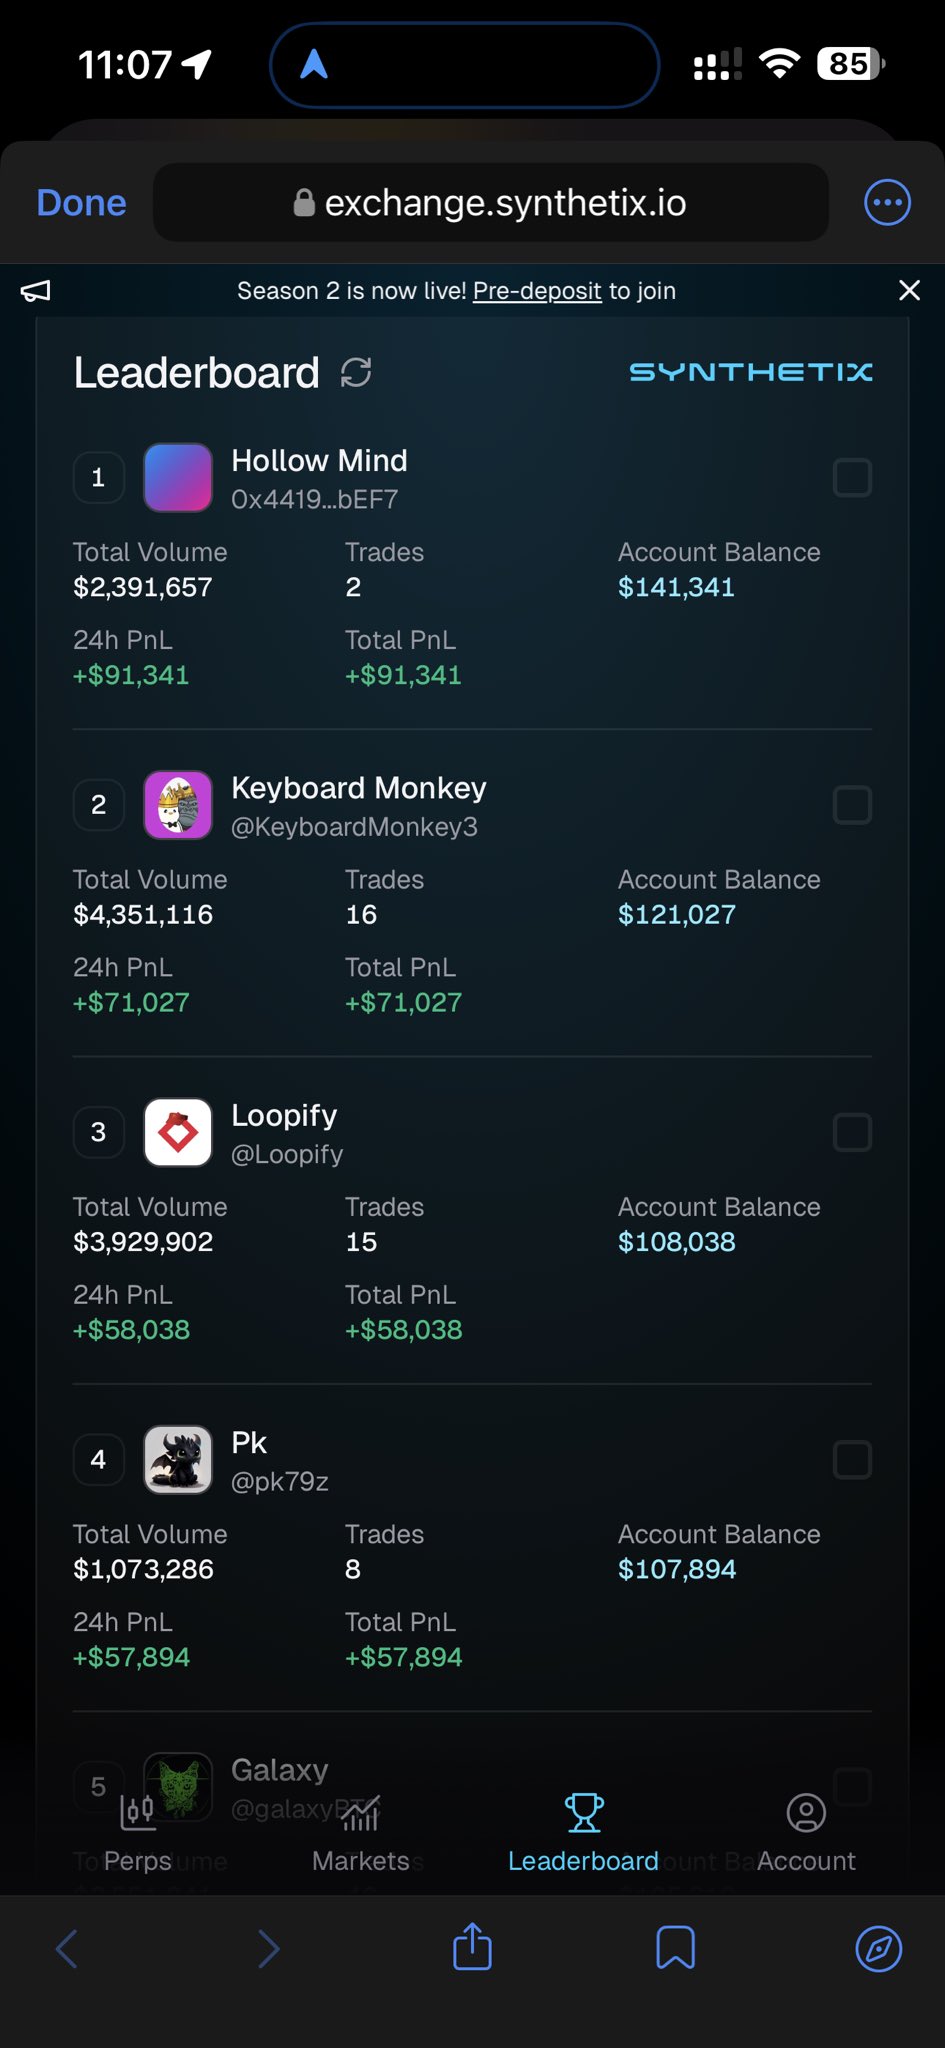The image size is (945, 2048).
Task: Tap Done to close the browser
Action: [81, 203]
